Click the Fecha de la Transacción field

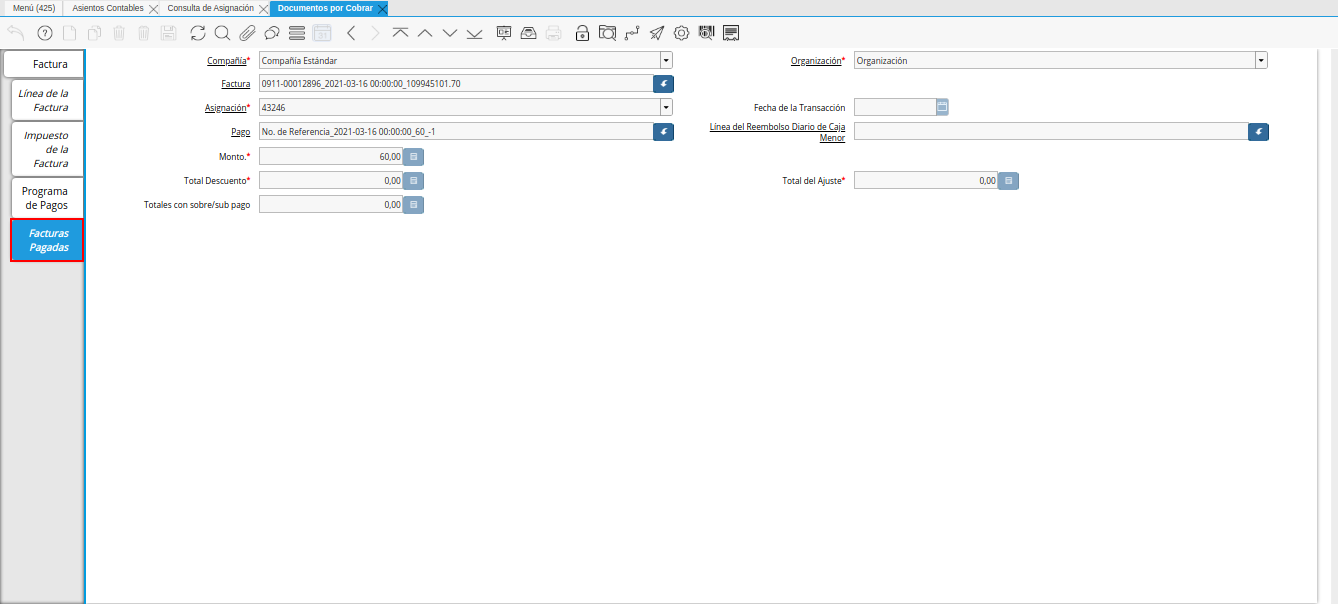[x=894, y=107]
